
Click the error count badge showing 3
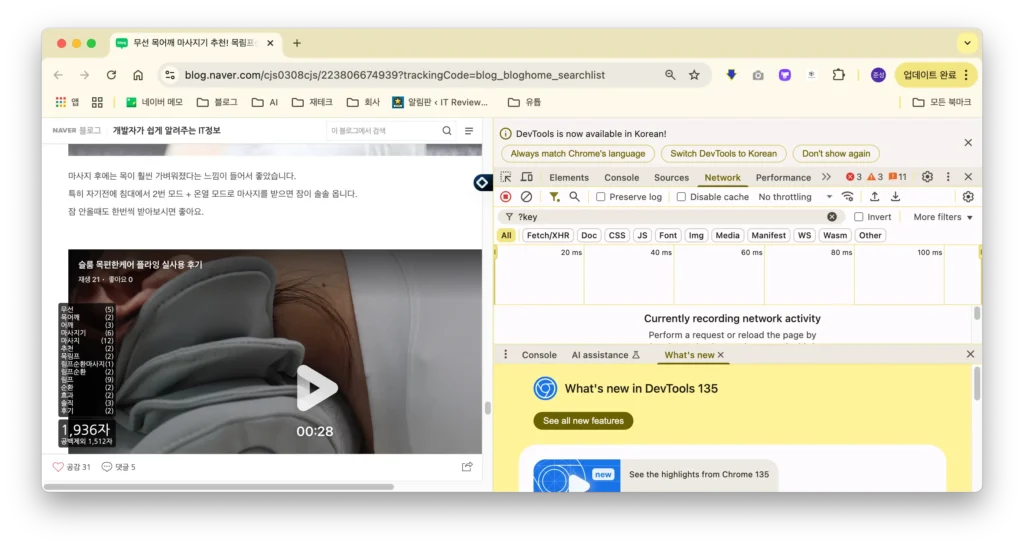click(854, 177)
